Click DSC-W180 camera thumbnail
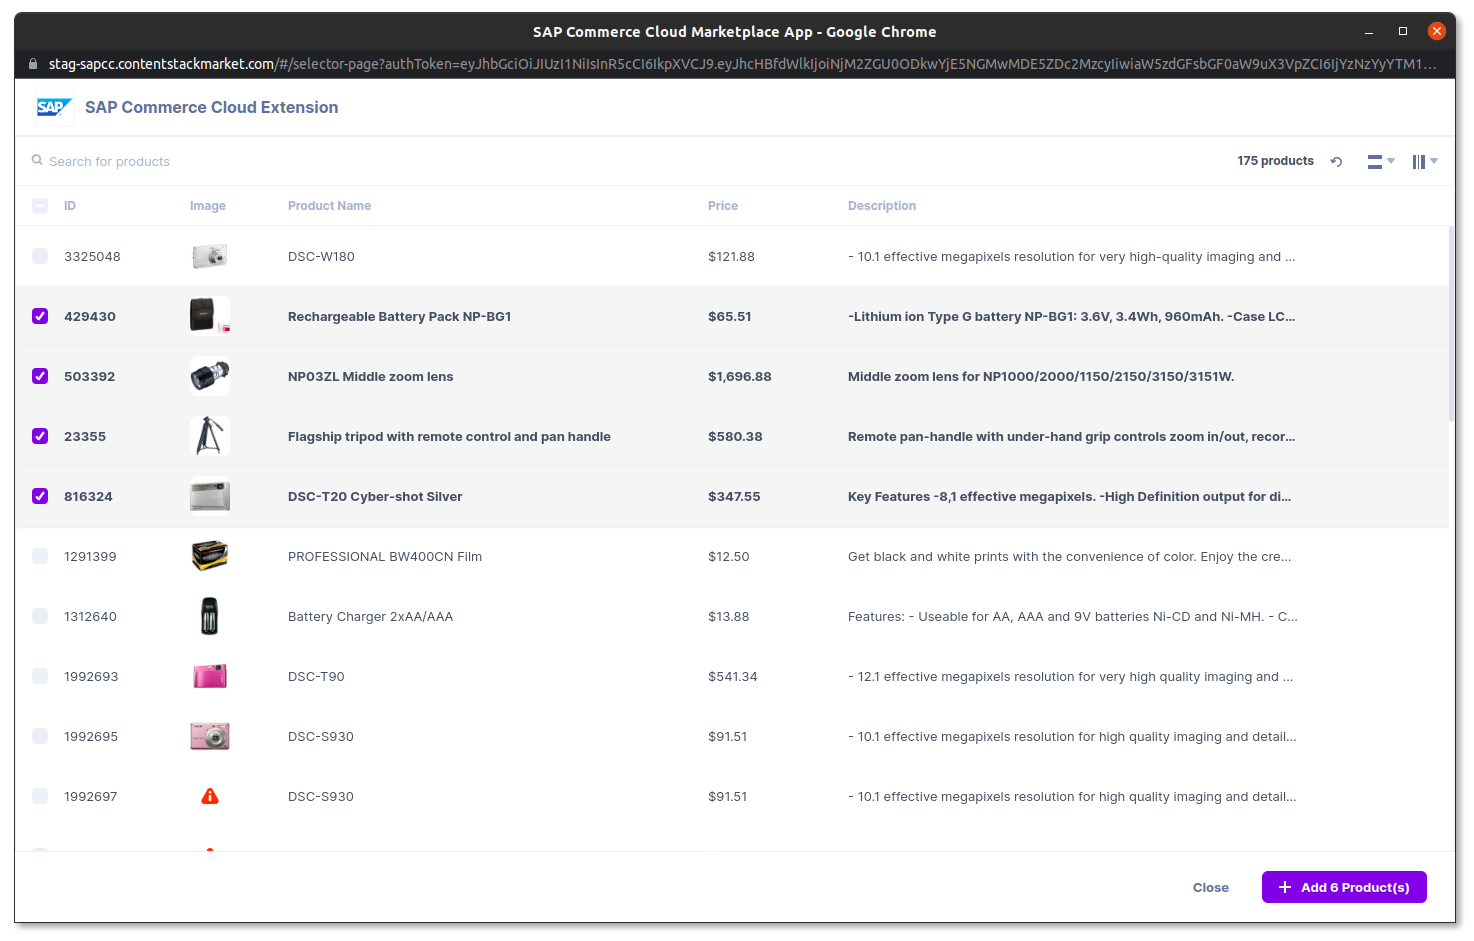The width and height of the screenshot is (1474, 941). coord(210,256)
